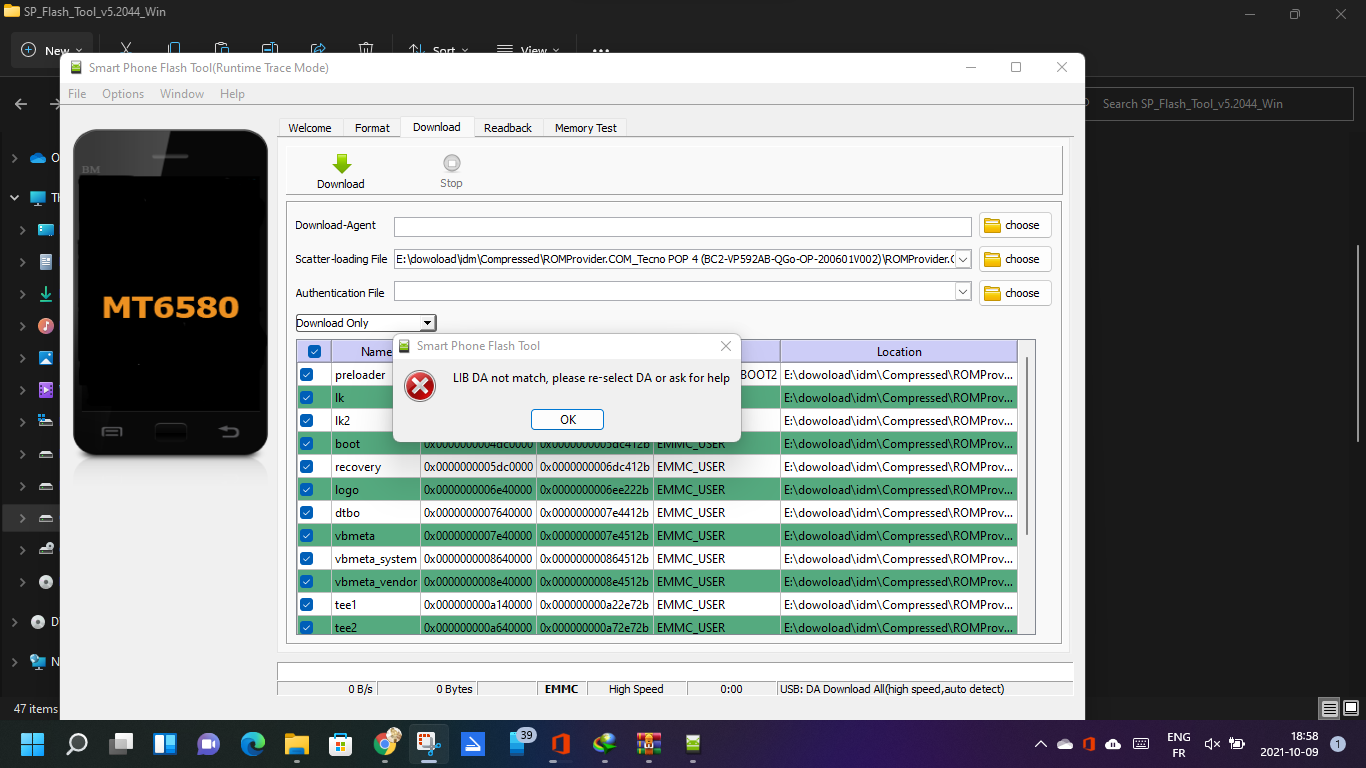Uncheck the preloader partition checkbox
1366x768 pixels.
pyautogui.click(x=307, y=375)
